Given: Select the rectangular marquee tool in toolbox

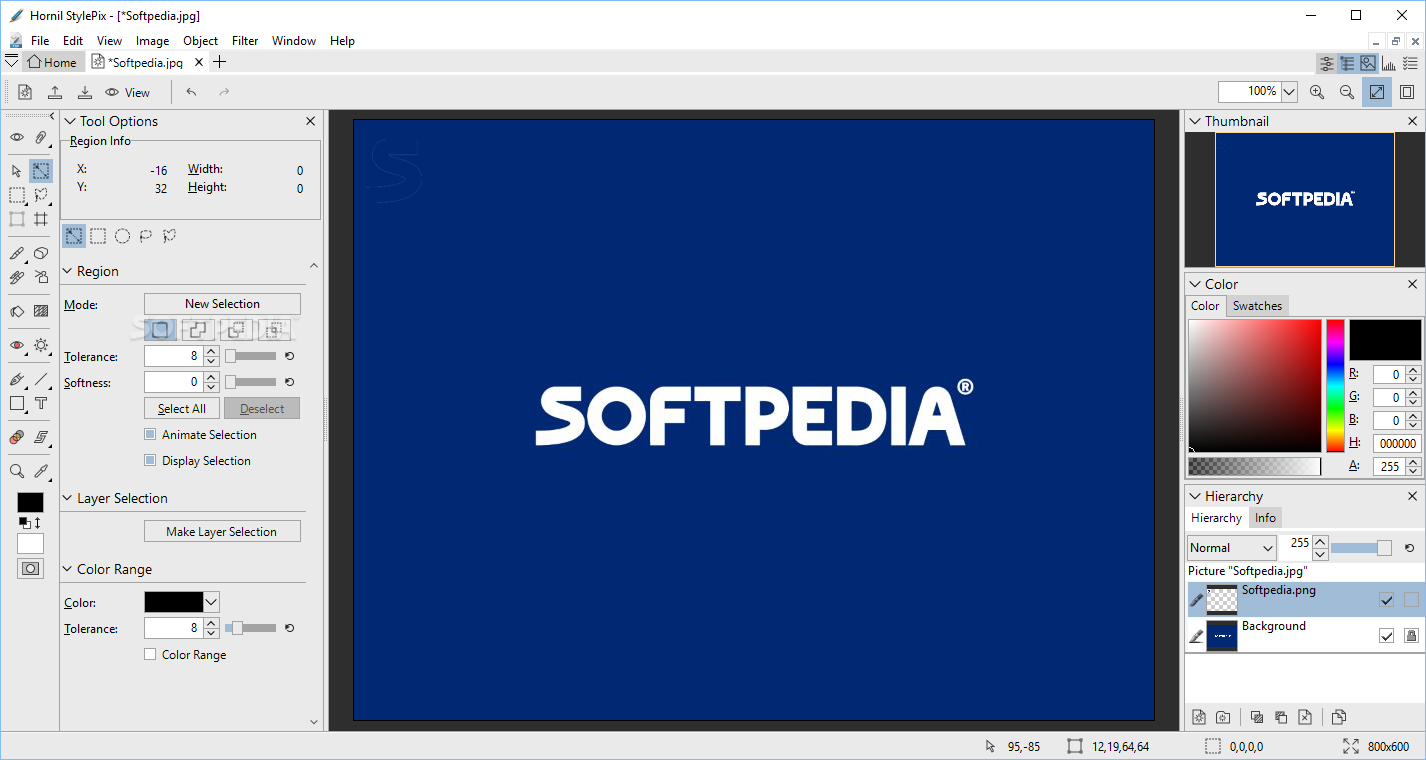Looking at the screenshot, I should pyautogui.click(x=17, y=195).
